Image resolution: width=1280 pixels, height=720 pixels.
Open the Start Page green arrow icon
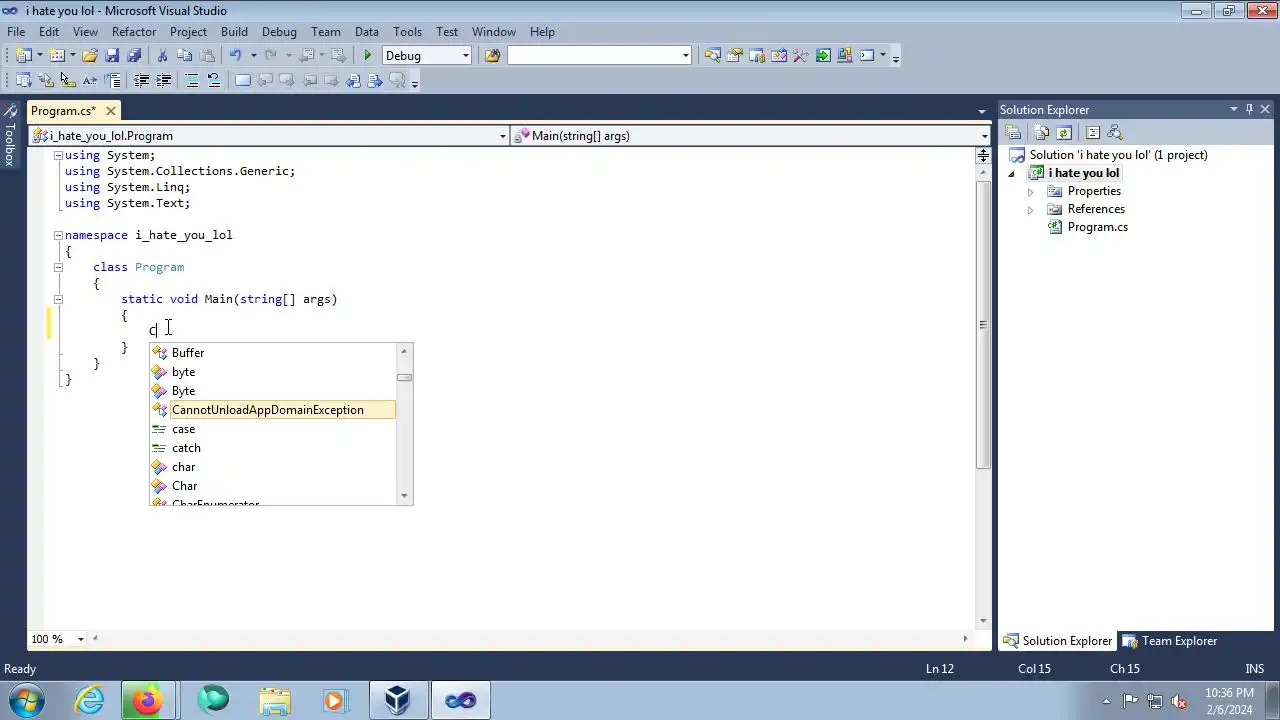tap(823, 56)
